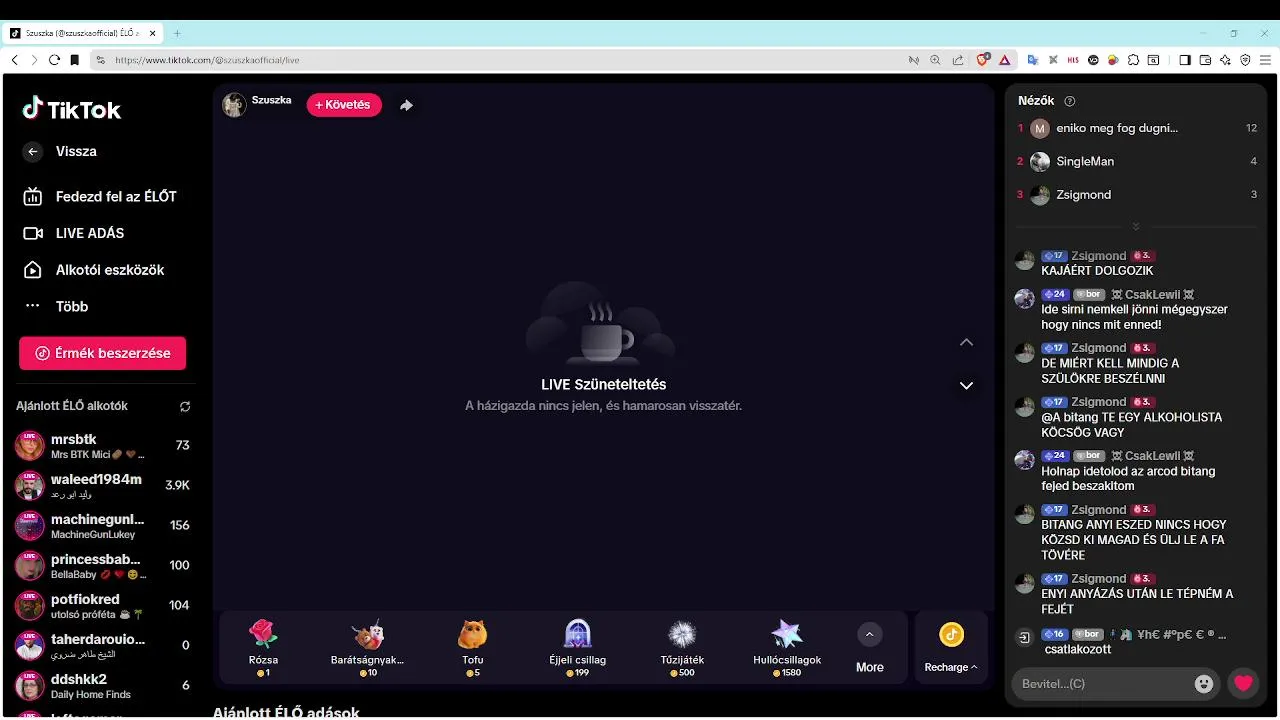The width and height of the screenshot is (1280, 720).
Task: Open the Recharge coins menu
Action: click(951, 648)
